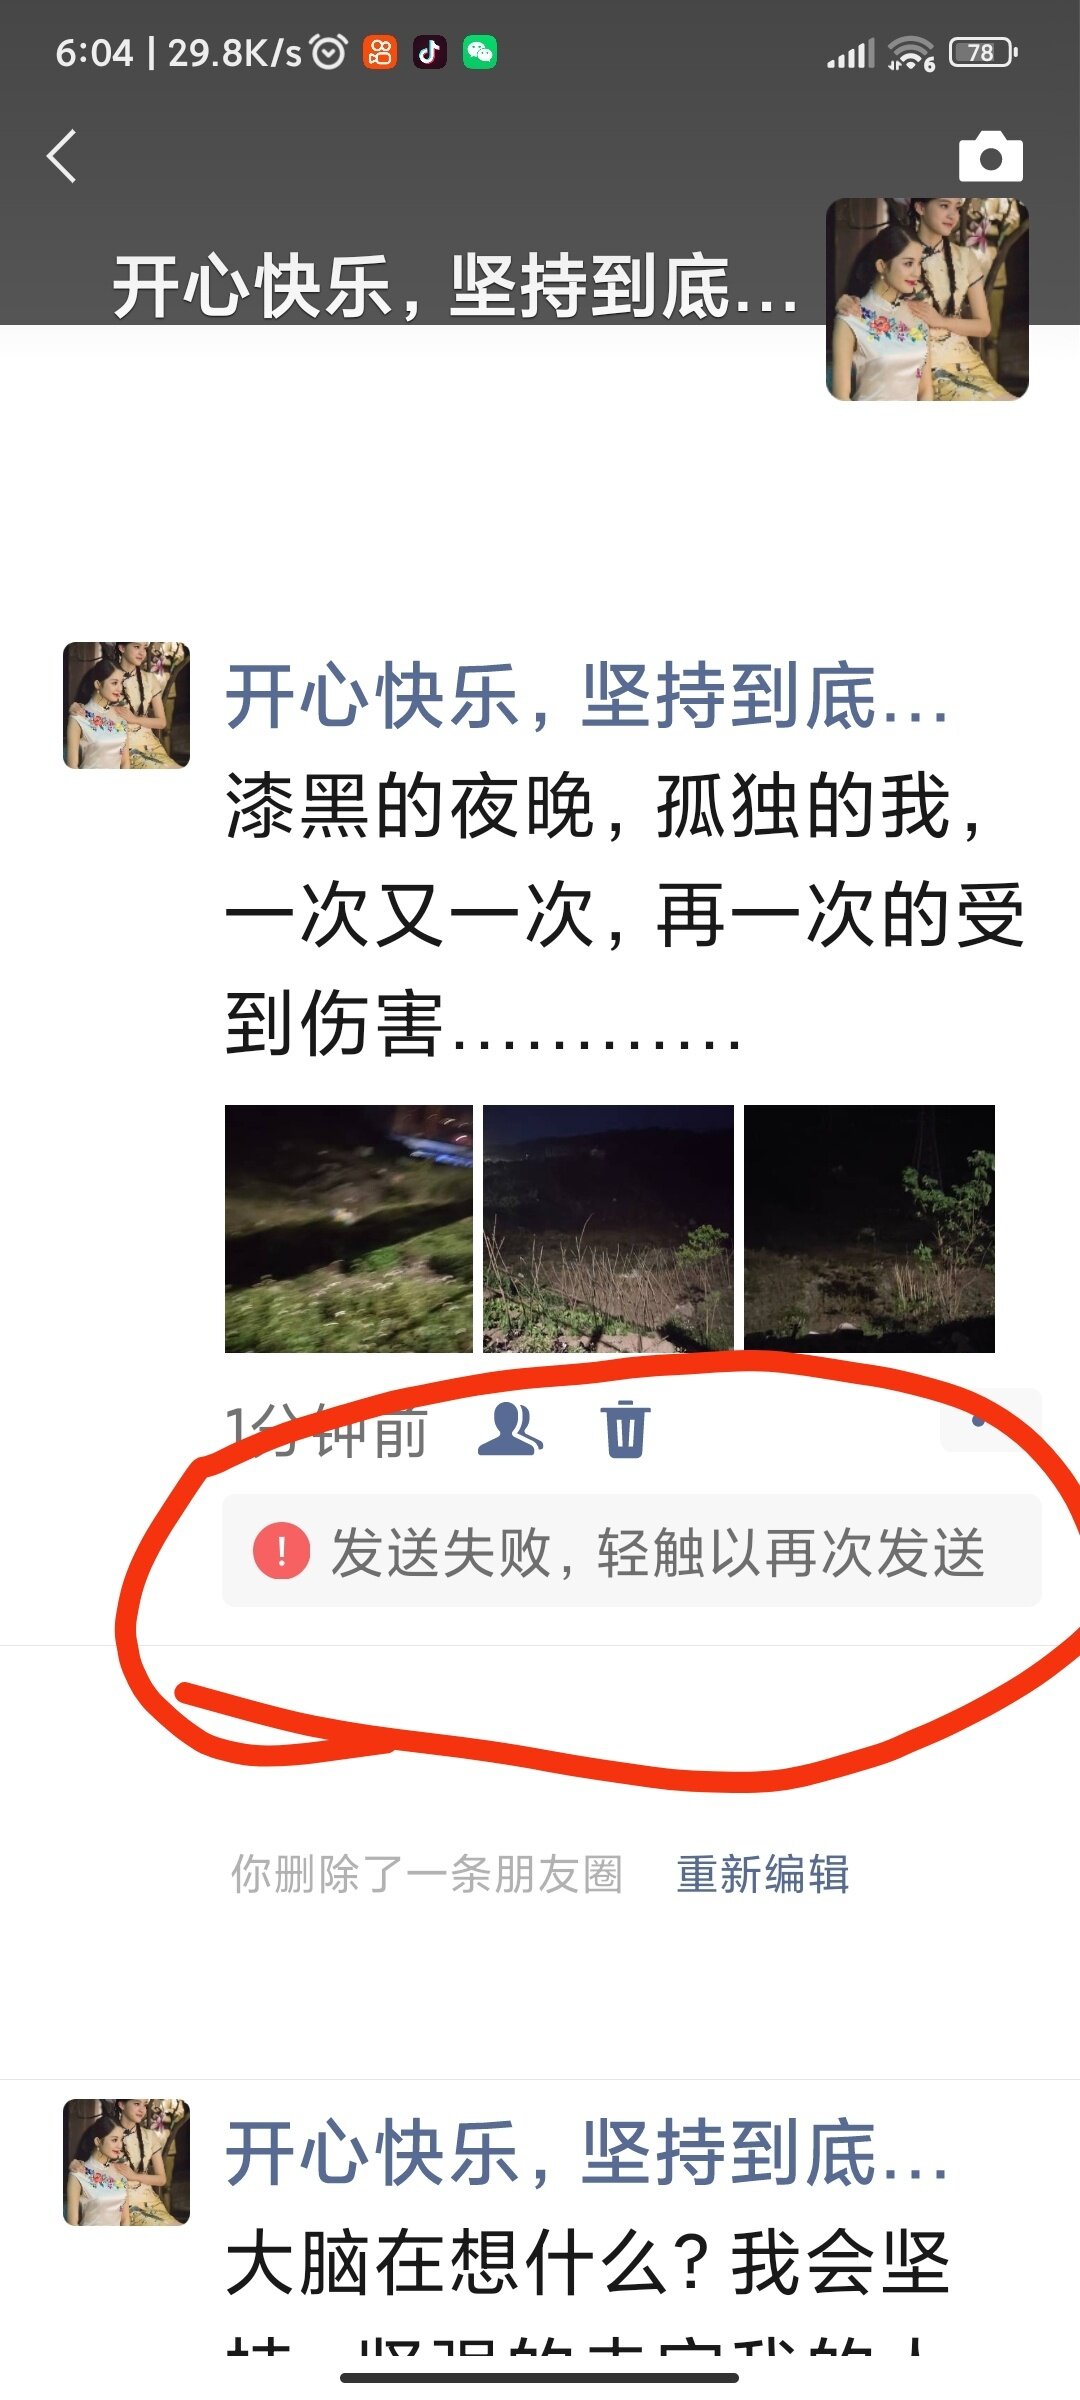Tap the username on the second post
The height and width of the screenshot is (2400, 1080).
[x=587, y=2152]
